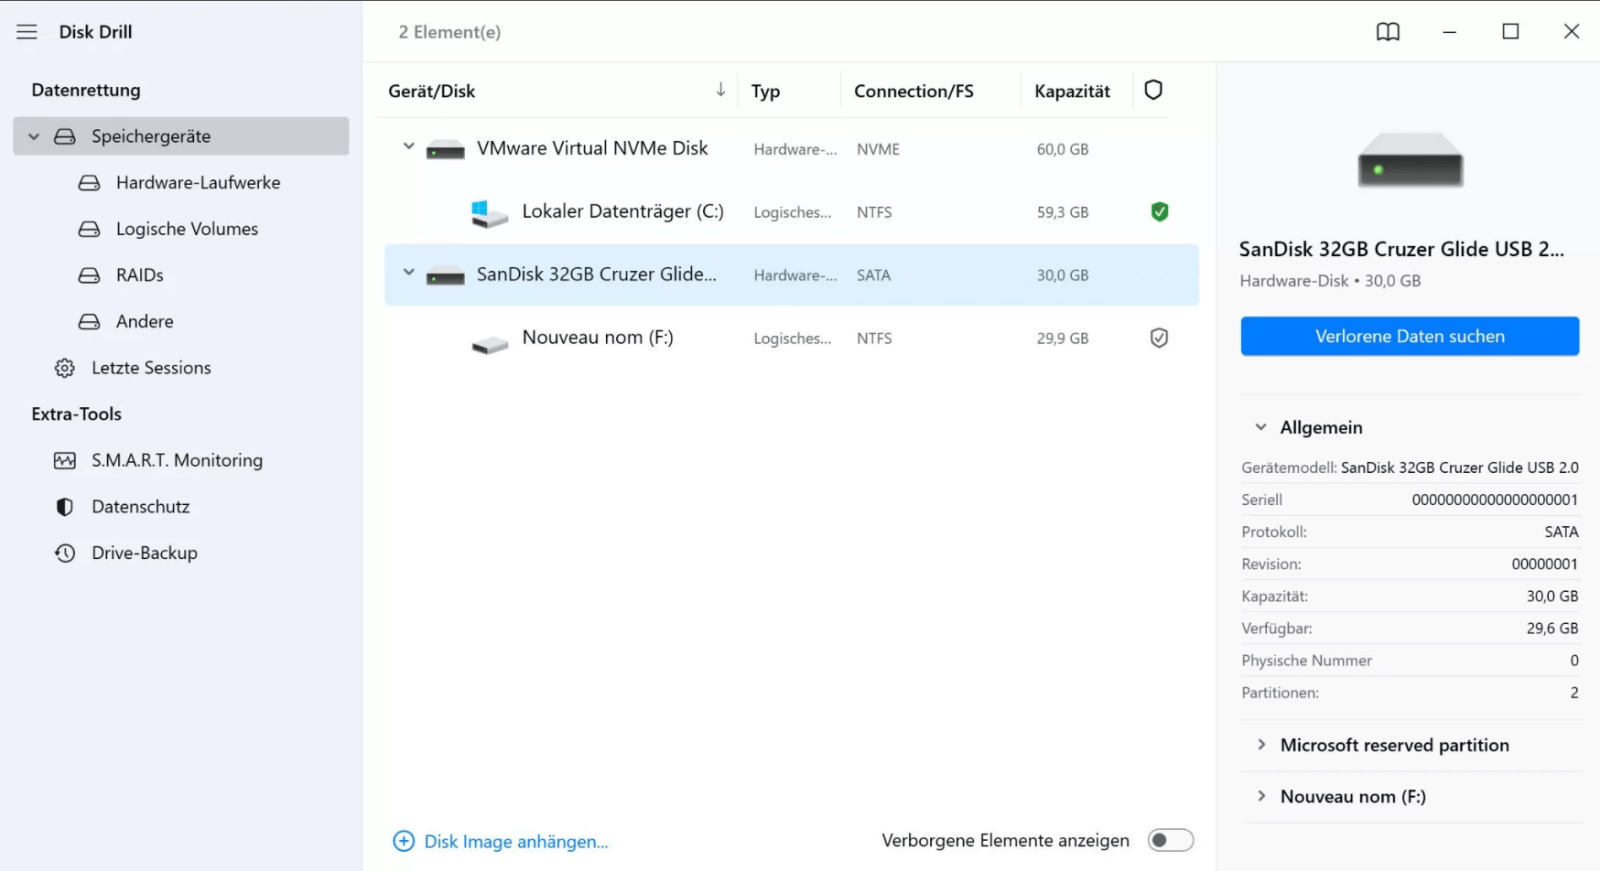Click the large drive image in details panel
The image size is (1600, 871).
pos(1410,160)
